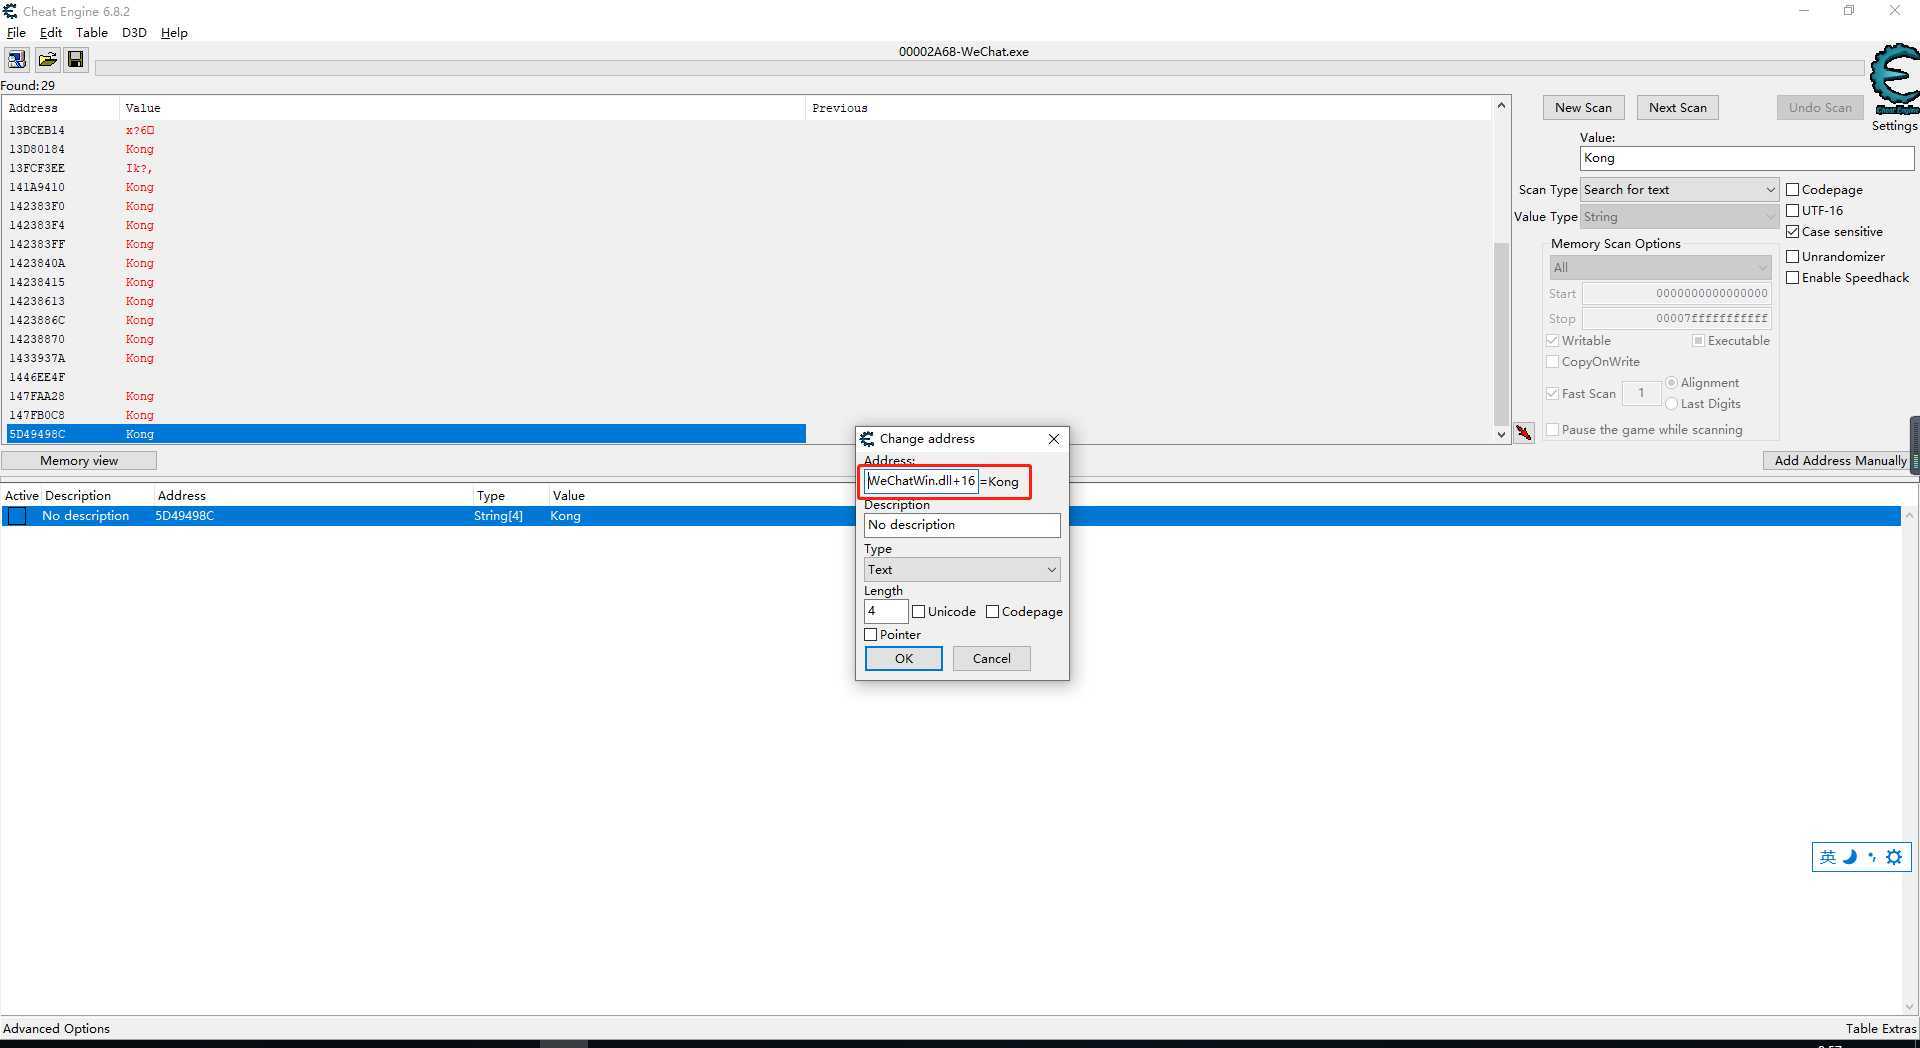Open the D3D menu
The image size is (1920, 1048).
(x=134, y=33)
